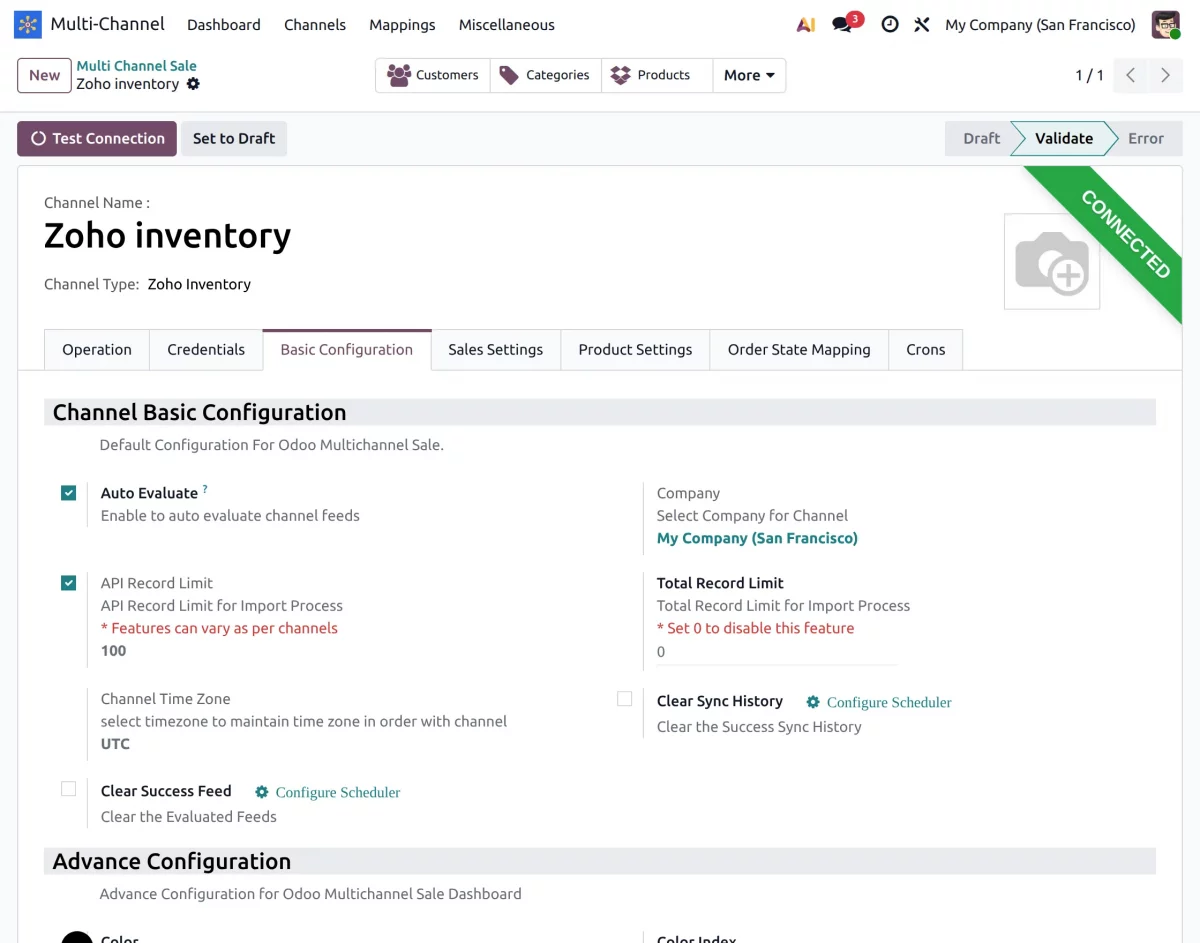Open Configure Scheduler link for Clear Sync History
The width and height of the screenshot is (1200, 943).
click(x=879, y=702)
